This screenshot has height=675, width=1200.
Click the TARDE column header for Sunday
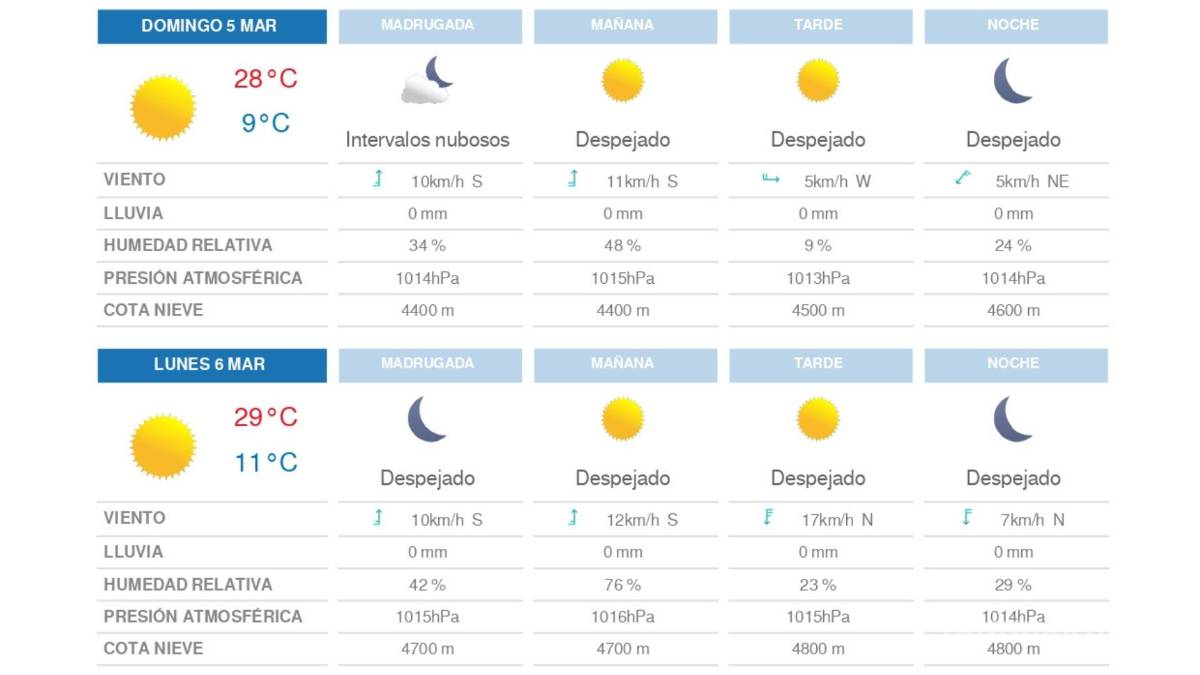[x=820, y=26]
